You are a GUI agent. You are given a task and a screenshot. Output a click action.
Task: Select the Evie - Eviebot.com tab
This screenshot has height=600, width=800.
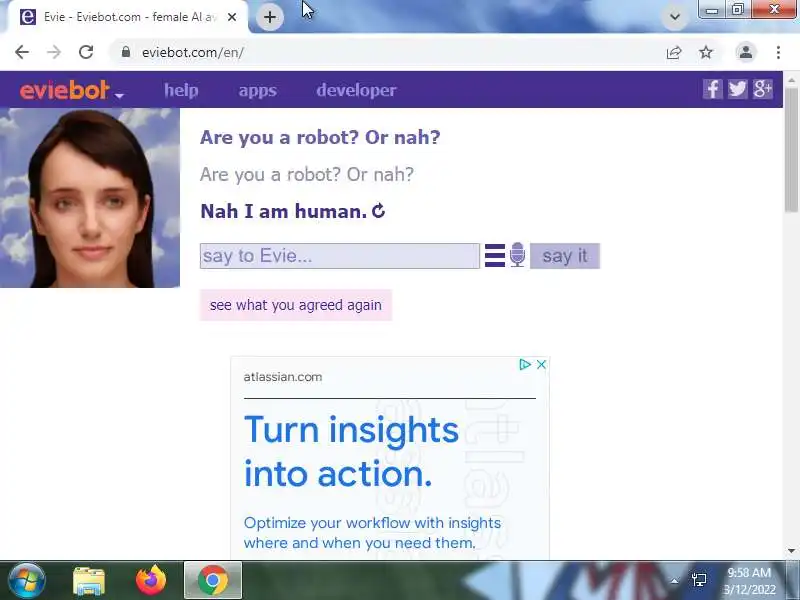point(128,17)
